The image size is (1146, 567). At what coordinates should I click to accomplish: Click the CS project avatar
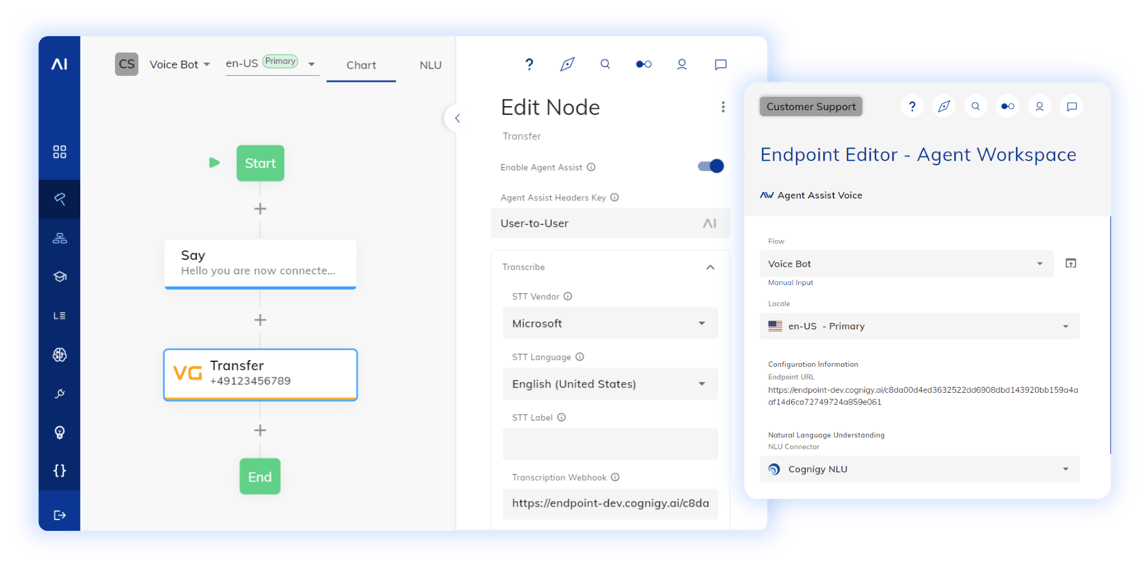tap(126, 64)
